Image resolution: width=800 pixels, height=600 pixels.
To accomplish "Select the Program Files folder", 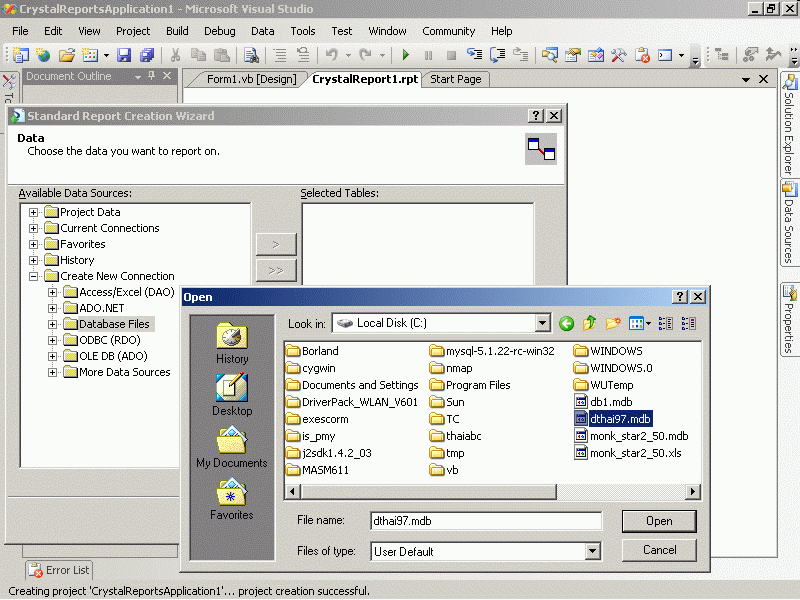I will click(x=470, y=385).
